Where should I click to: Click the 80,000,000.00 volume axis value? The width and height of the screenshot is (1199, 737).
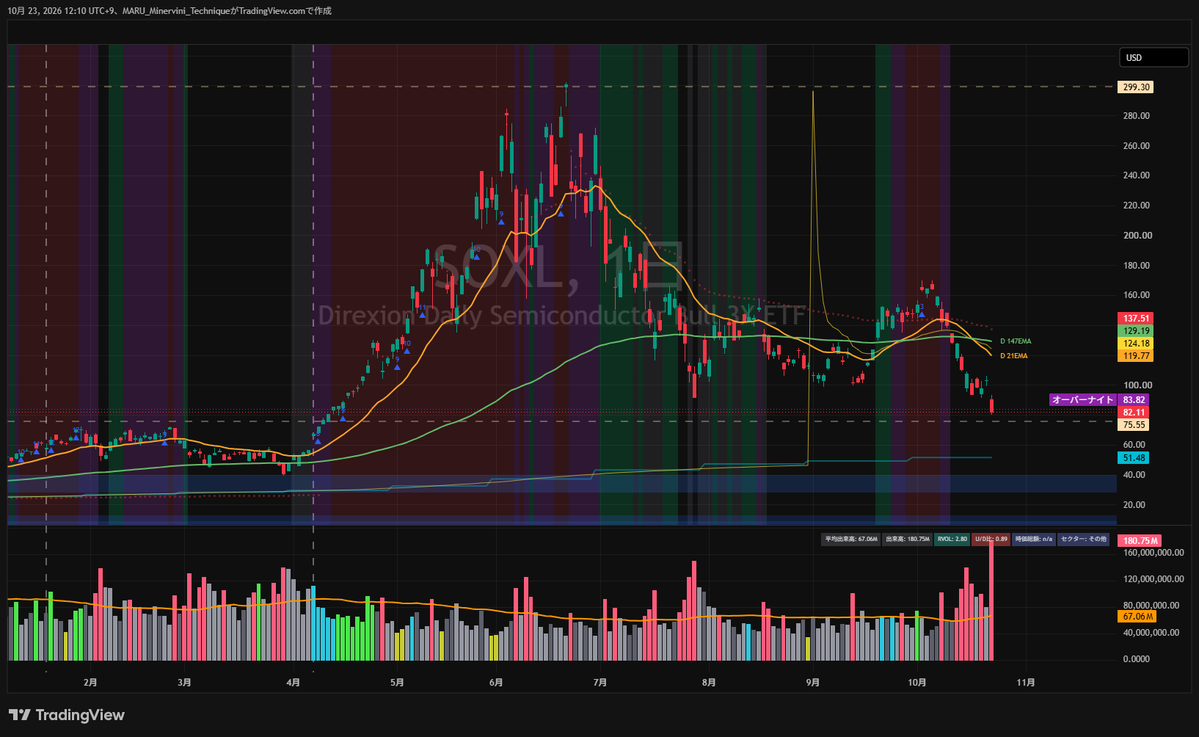[x=1151, y=606]
